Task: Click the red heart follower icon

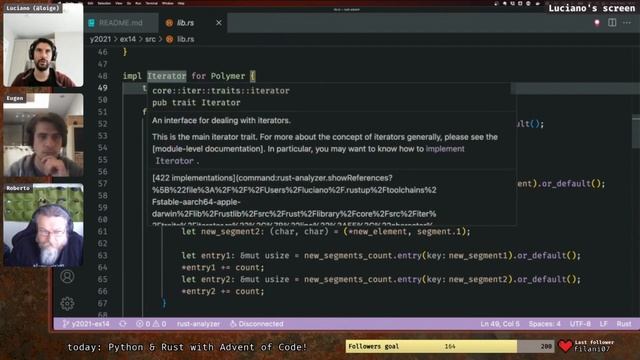Action: coord(565,346)
